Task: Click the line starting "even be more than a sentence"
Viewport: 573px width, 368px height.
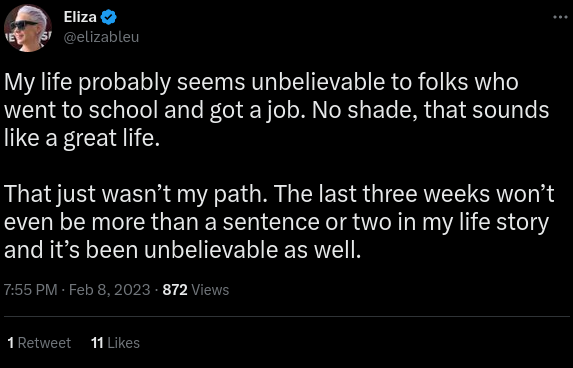Action: 276,222
